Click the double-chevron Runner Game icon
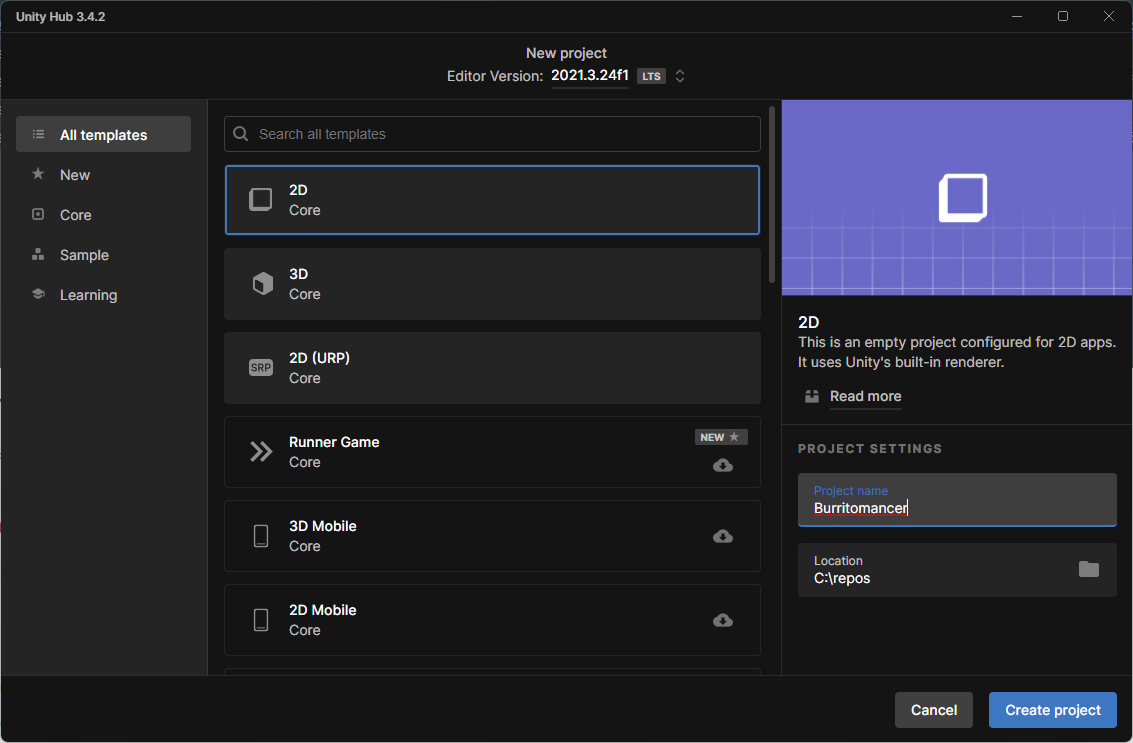1133x743 pixels. tap(261, 452)
